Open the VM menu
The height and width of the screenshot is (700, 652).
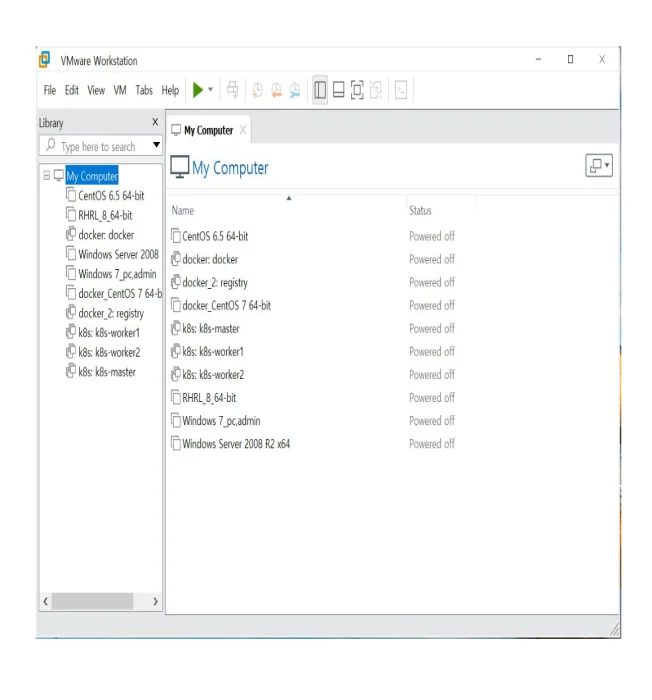(x=120, y=90)
